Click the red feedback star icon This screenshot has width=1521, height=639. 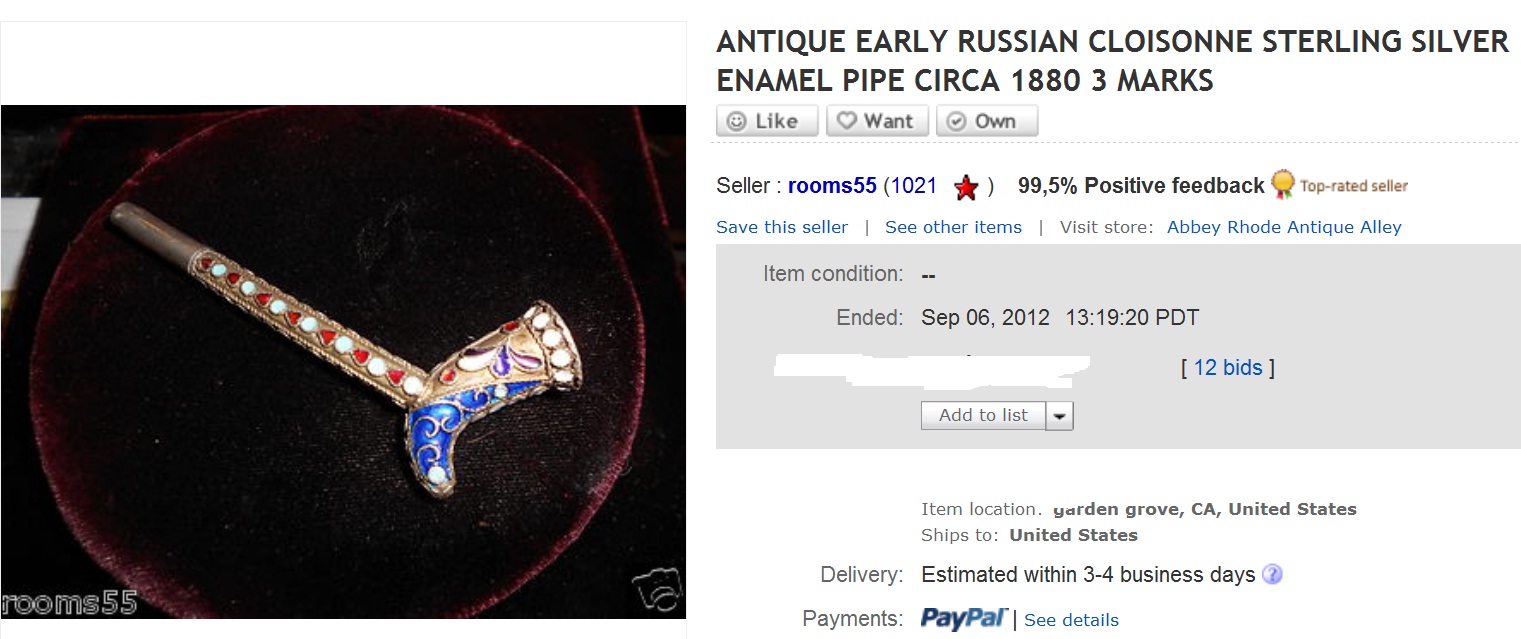click(x=966, y=187)
